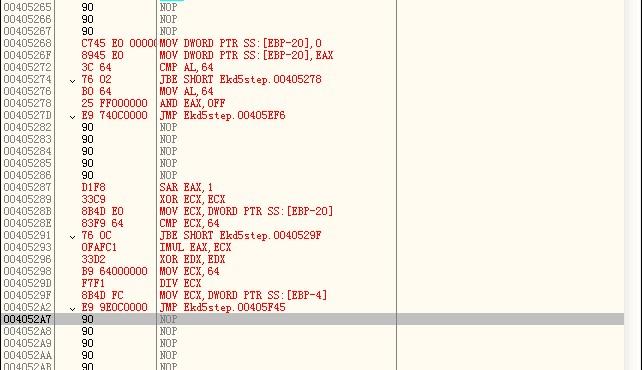Click address 0040528E in the address column
Screen dimensions: 642x370
27,223
